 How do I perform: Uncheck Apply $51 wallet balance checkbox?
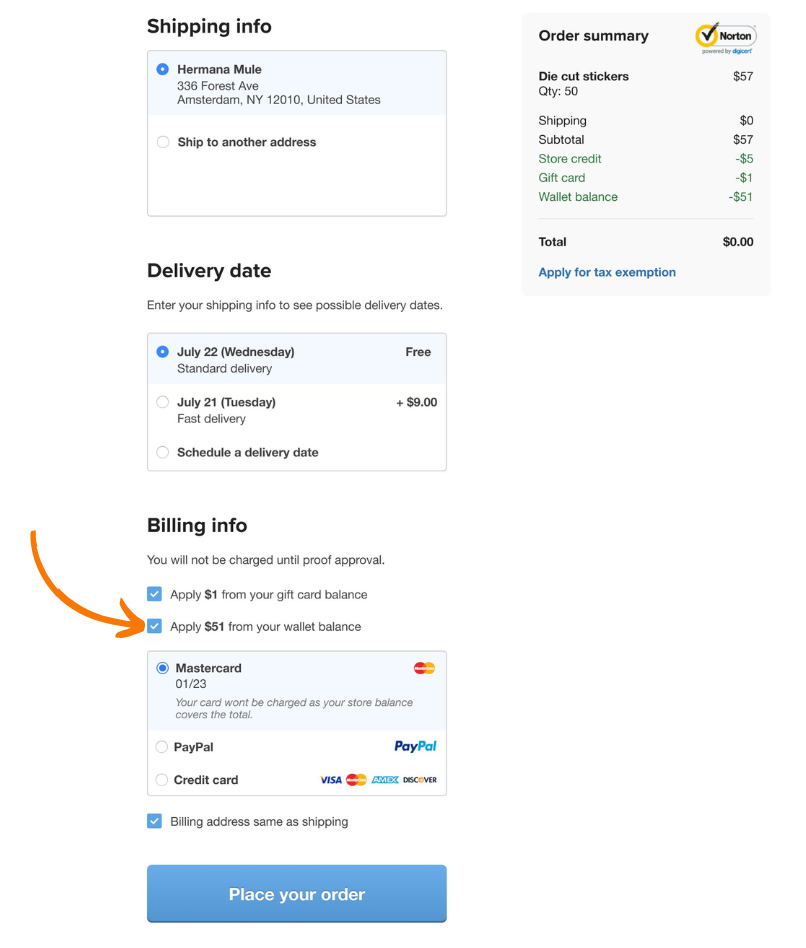tap(155, 626)
